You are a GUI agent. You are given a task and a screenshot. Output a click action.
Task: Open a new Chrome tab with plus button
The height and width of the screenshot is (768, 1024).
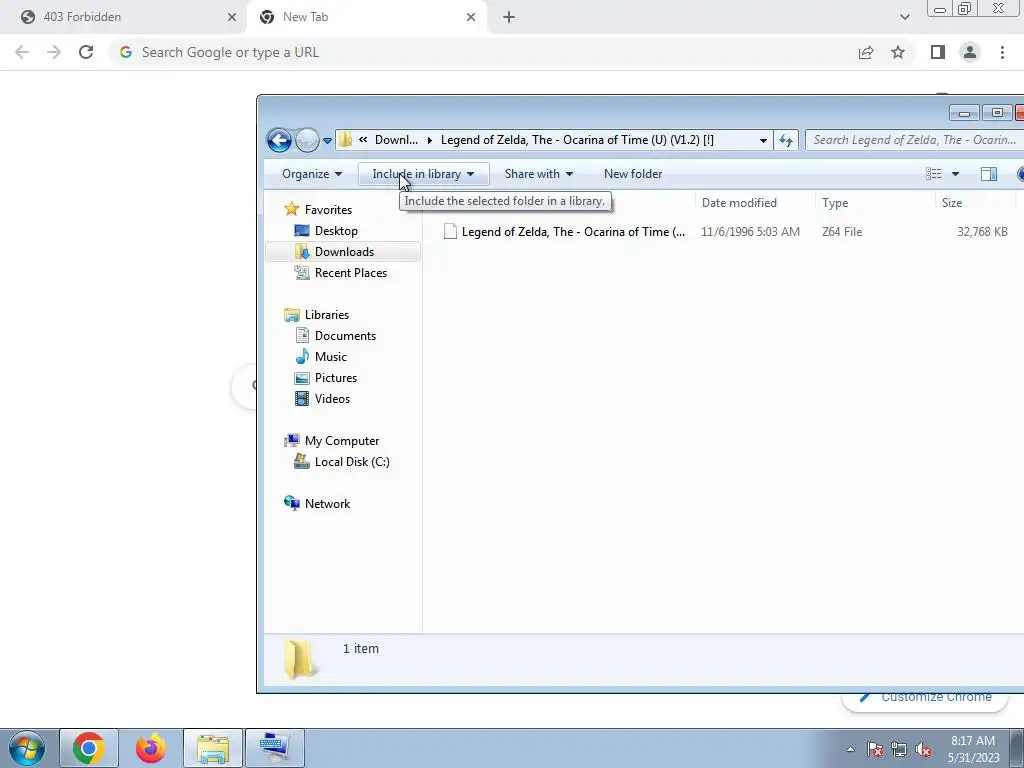coord(509,17)
